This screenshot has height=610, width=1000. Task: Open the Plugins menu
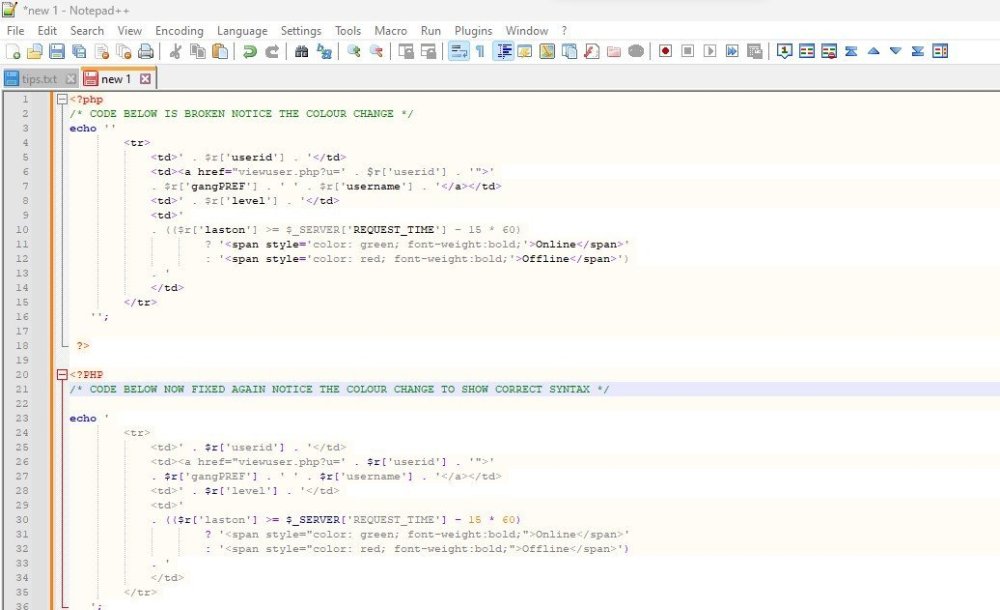tap(473, 31)
